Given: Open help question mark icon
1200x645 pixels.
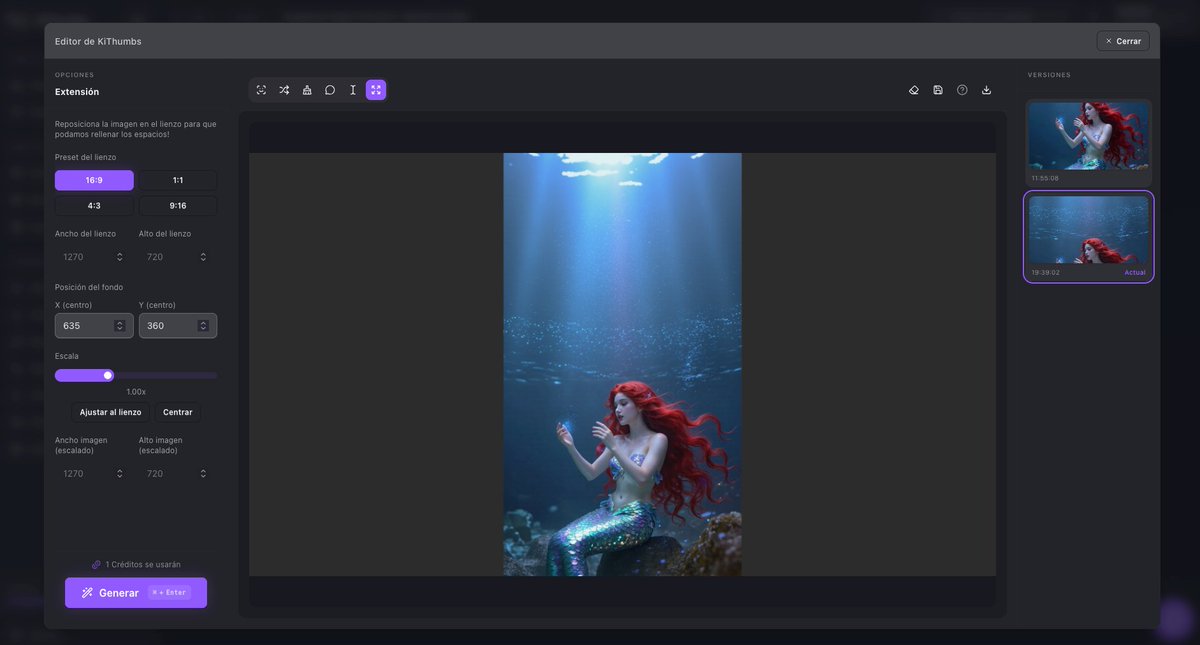Looking at the screenshot, I should pyautogui.click(x=962, y=90).
